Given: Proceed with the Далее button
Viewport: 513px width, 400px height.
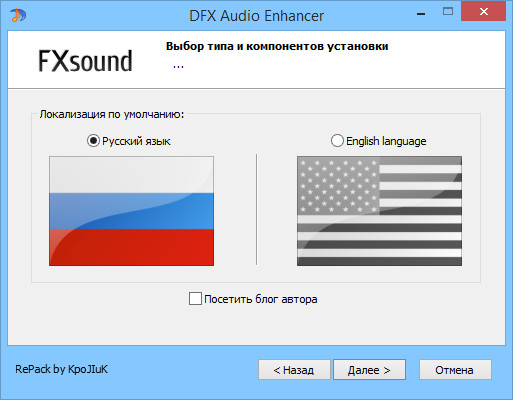Looking at the screenshot, I should [x=369, y=370].
